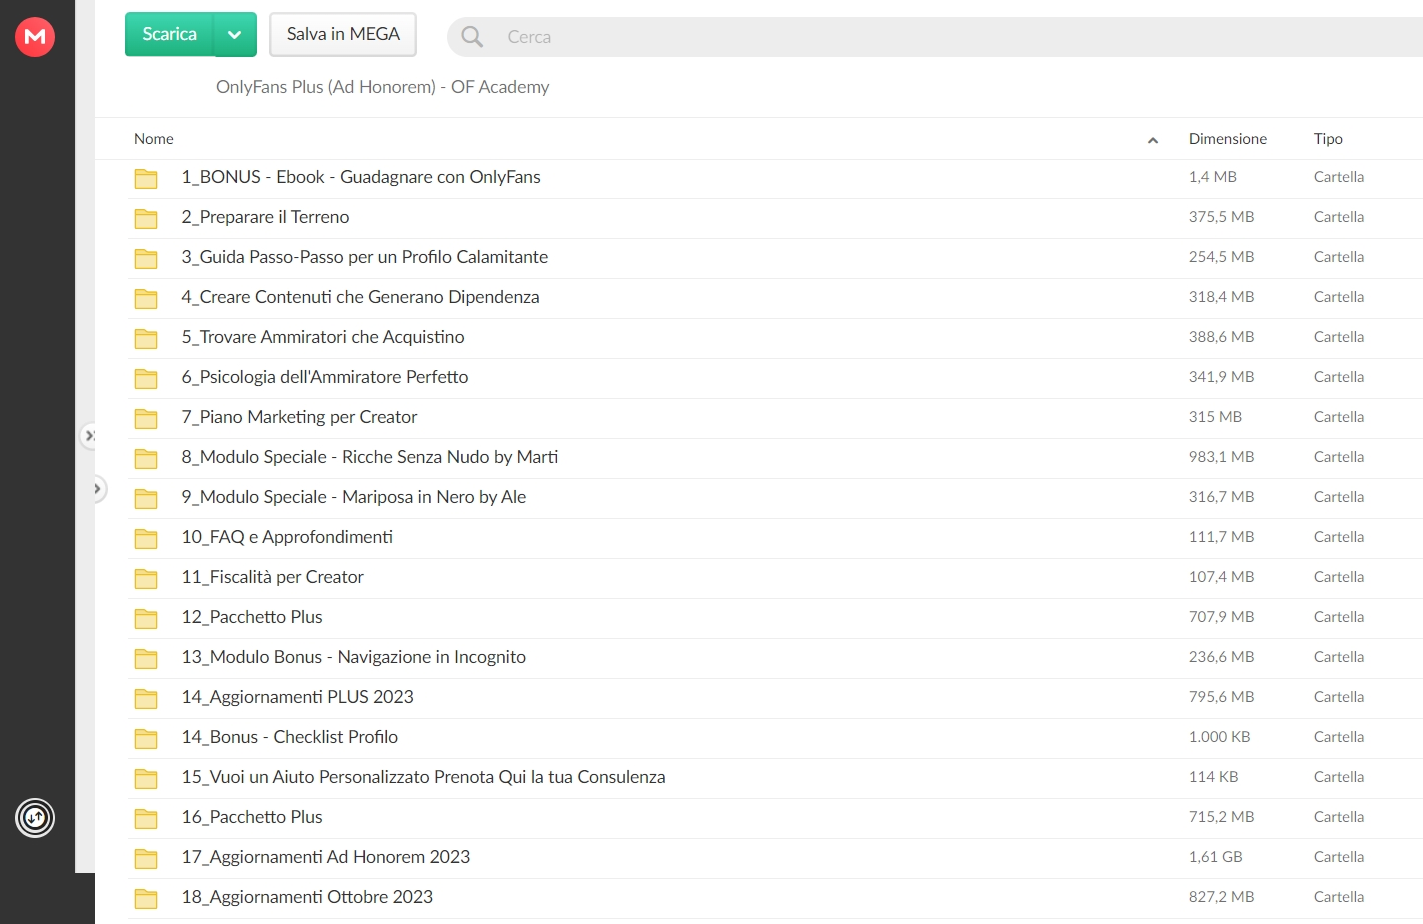Click the Cerca search field

940,37
